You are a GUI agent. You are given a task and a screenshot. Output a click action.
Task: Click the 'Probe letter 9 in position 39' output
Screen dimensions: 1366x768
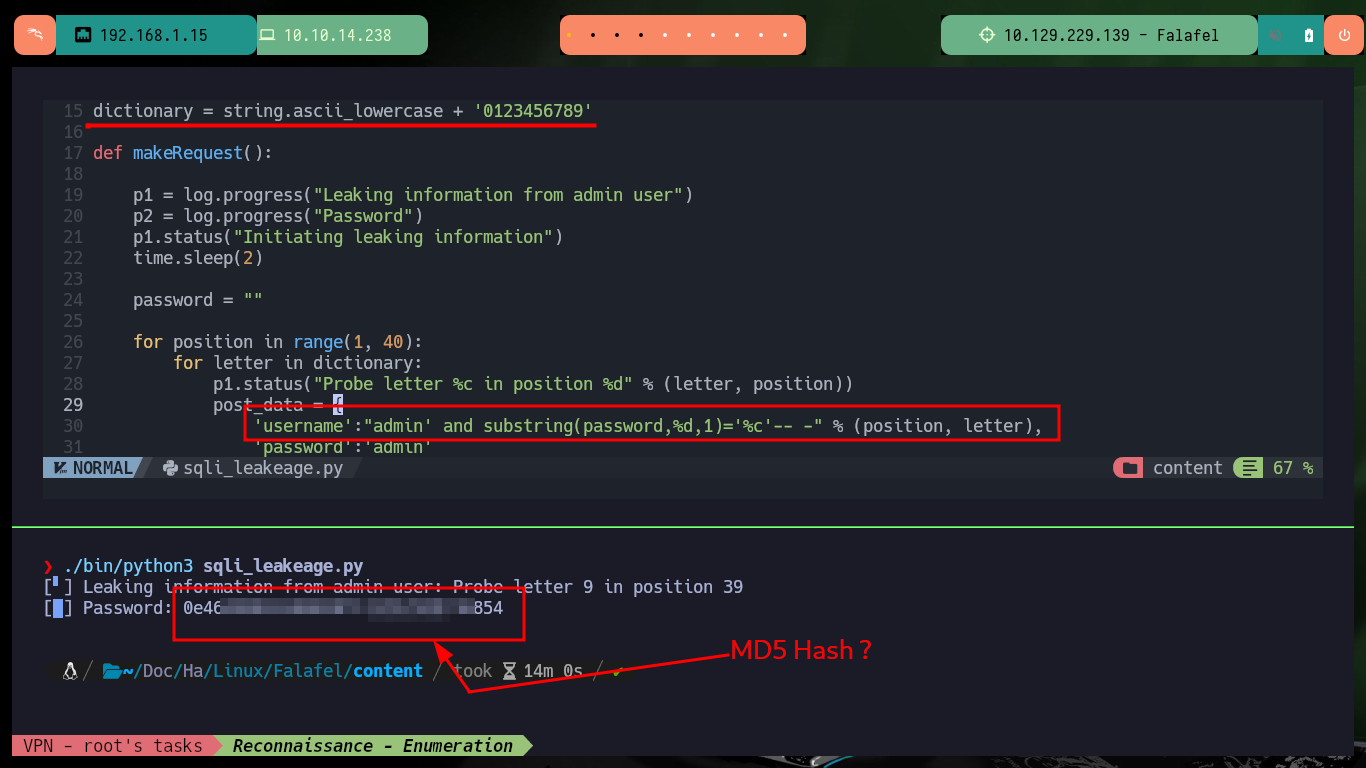tap(598, 587)
